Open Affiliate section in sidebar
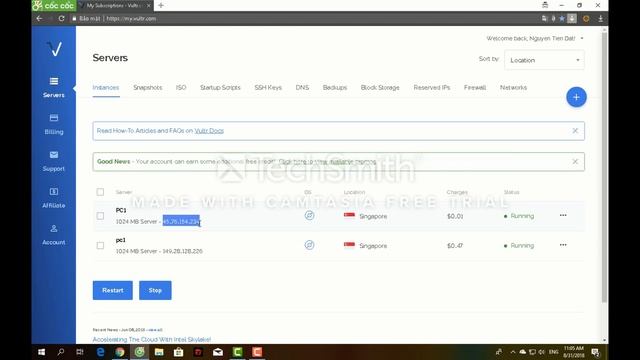Screen dimensions: 640x360 click(53, 198)
